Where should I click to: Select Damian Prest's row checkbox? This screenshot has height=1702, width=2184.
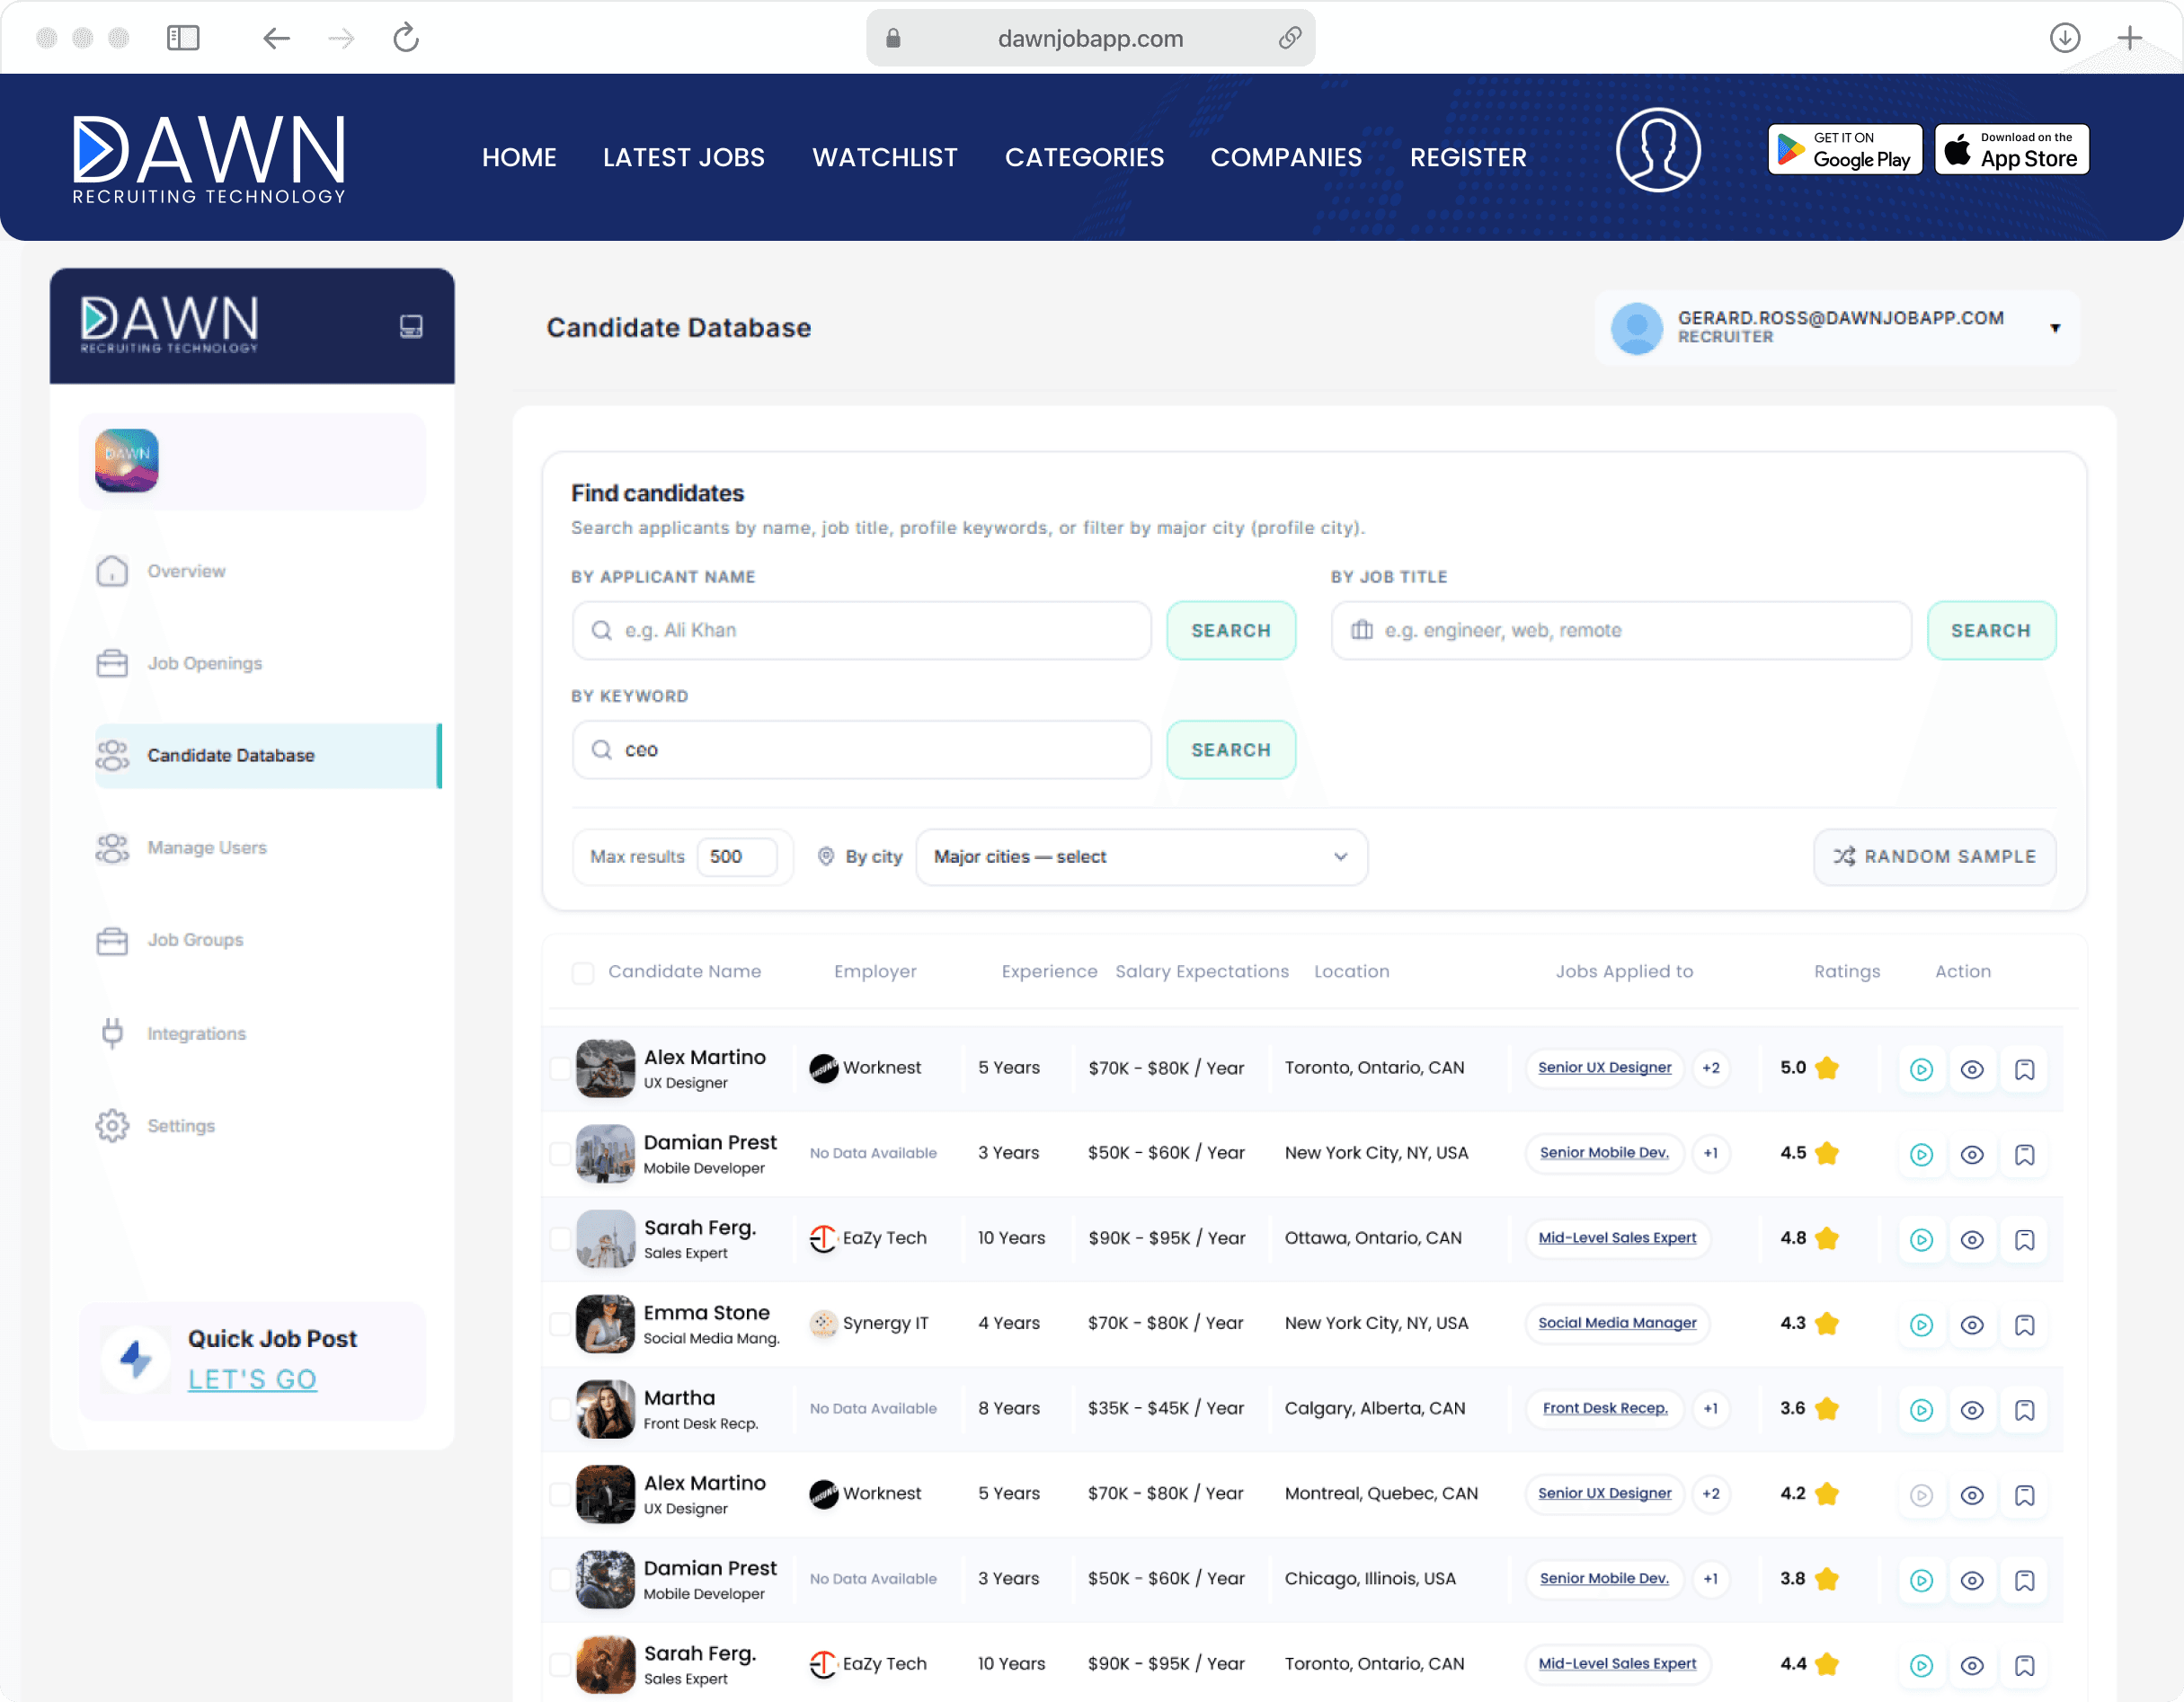[560, 1154]
